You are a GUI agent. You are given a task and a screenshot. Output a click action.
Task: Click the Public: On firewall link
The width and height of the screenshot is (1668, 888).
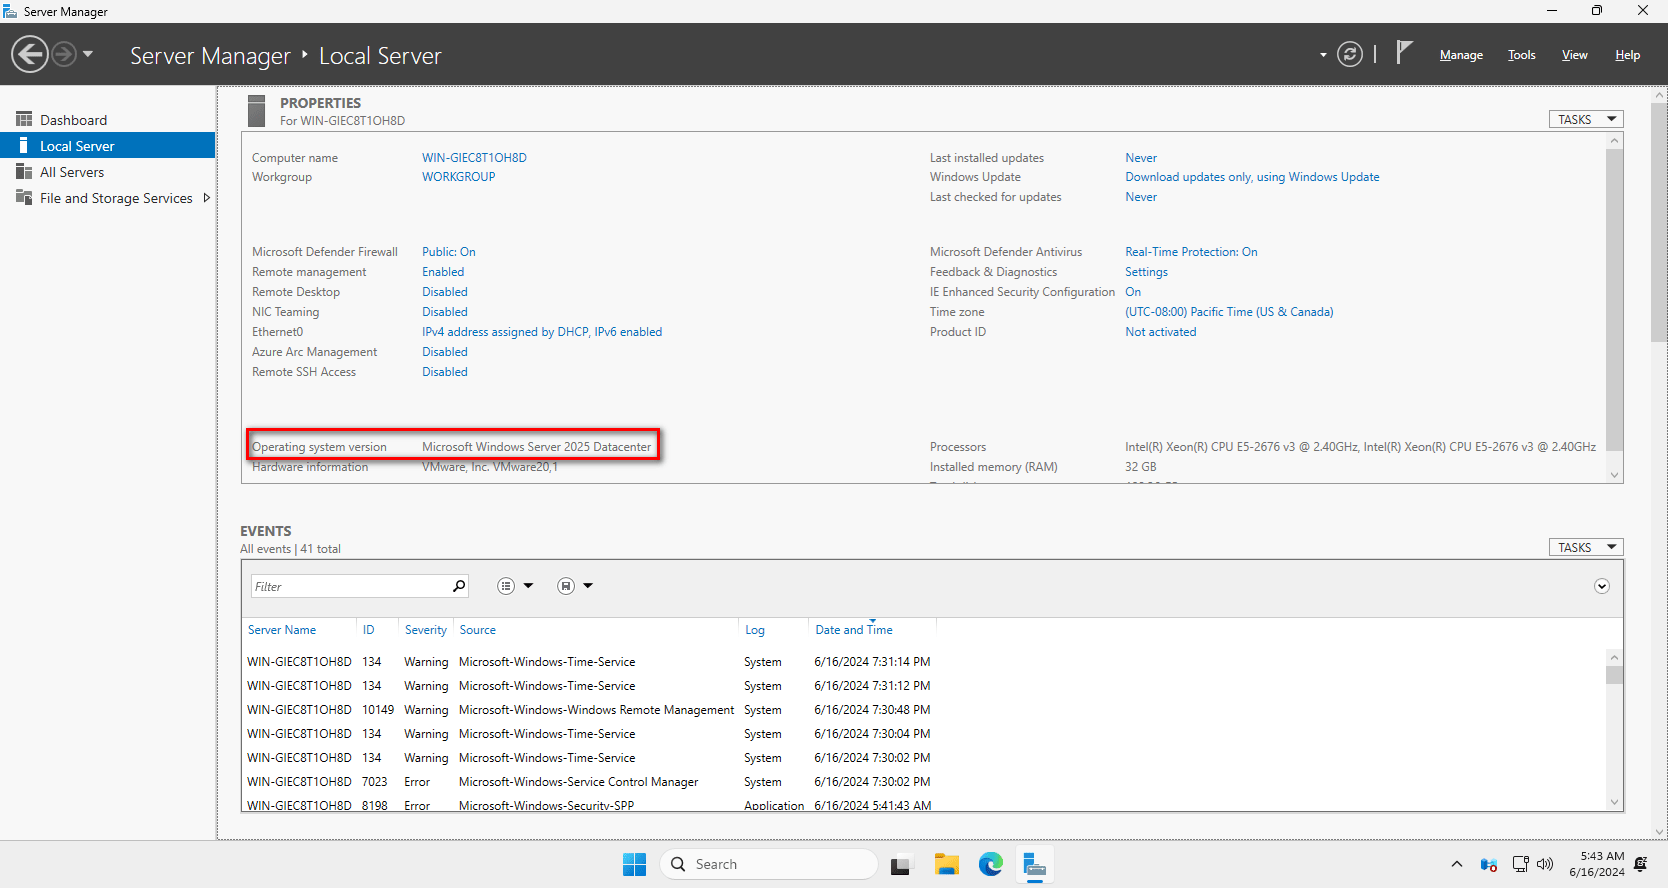448,252
